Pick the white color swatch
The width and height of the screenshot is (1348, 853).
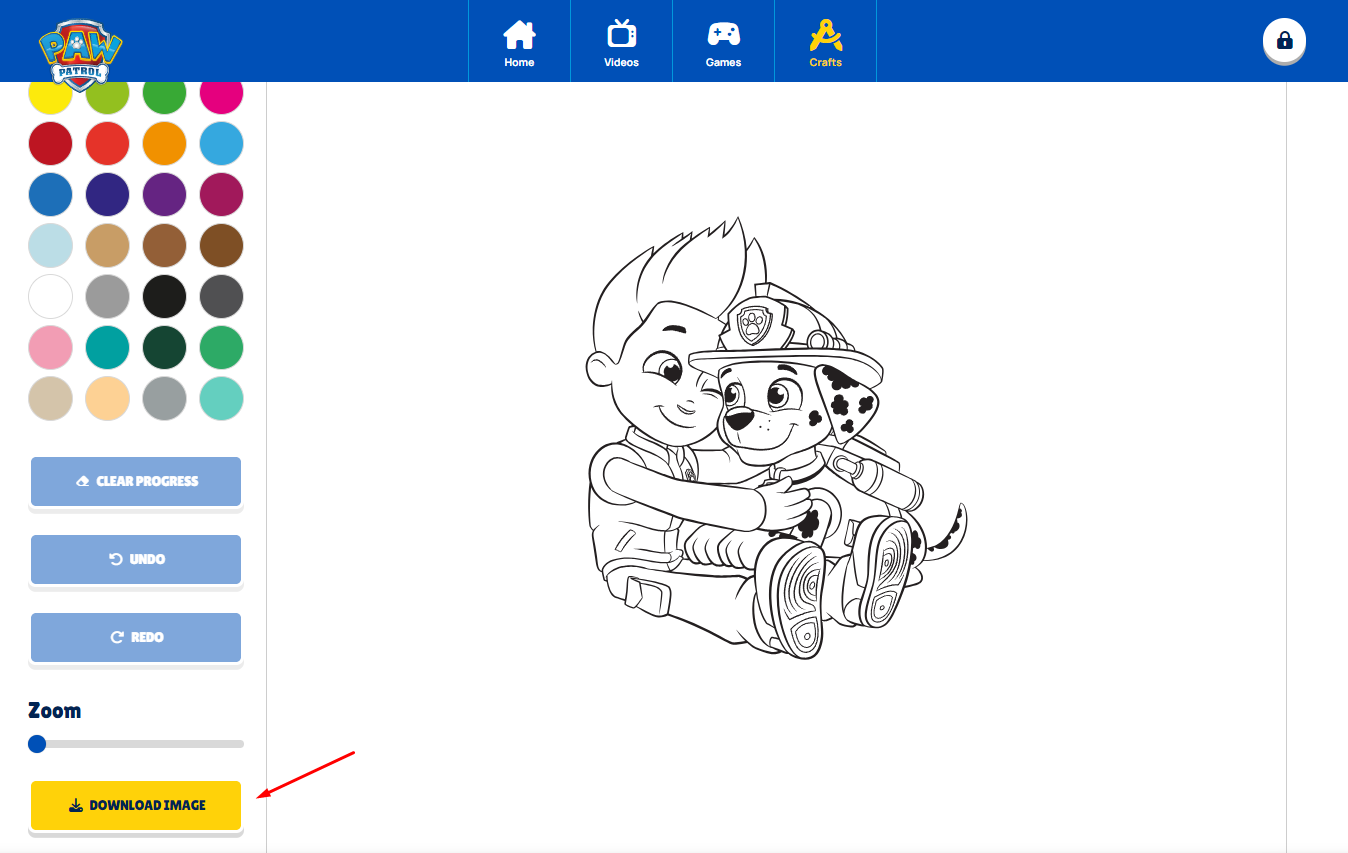click(50, 297)
